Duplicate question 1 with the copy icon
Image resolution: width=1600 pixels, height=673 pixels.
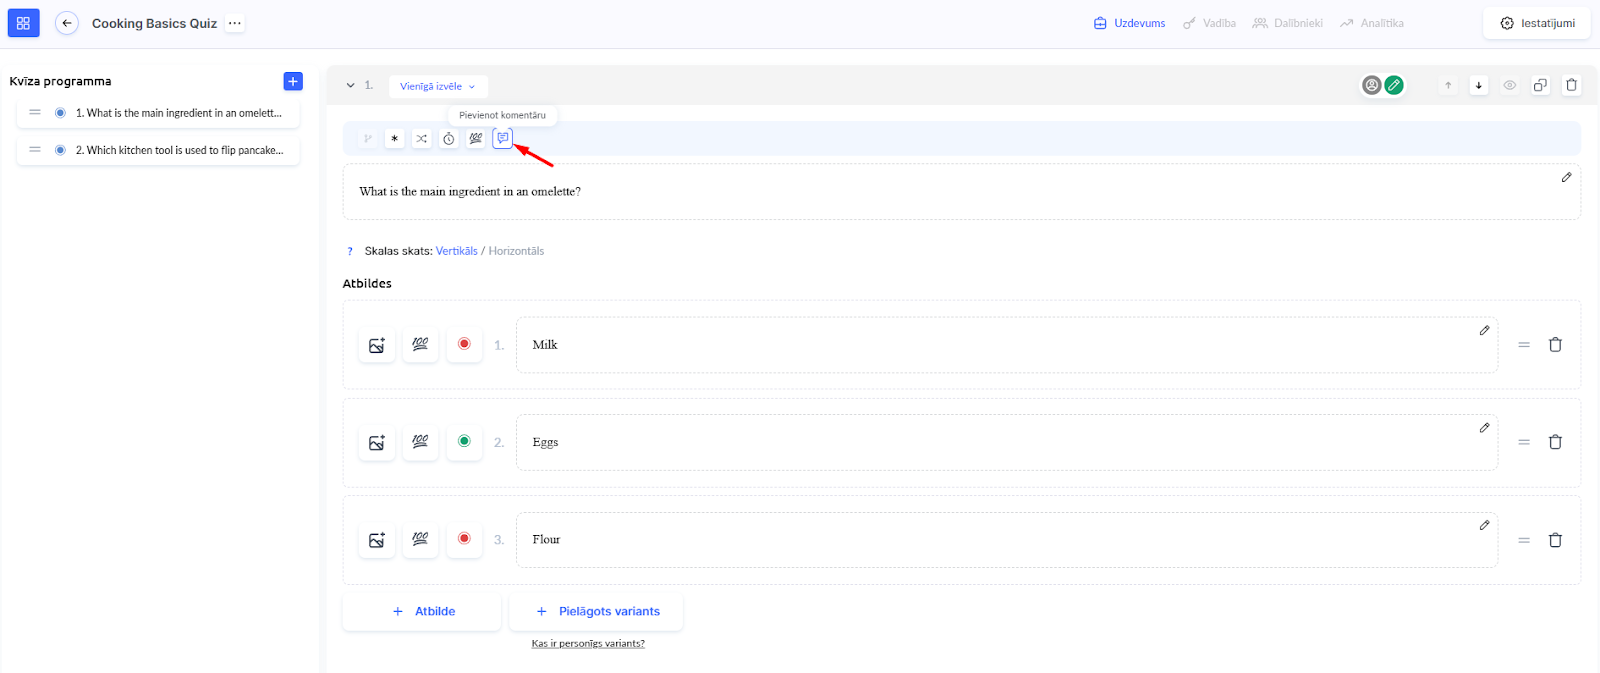tap(1540, 85)
